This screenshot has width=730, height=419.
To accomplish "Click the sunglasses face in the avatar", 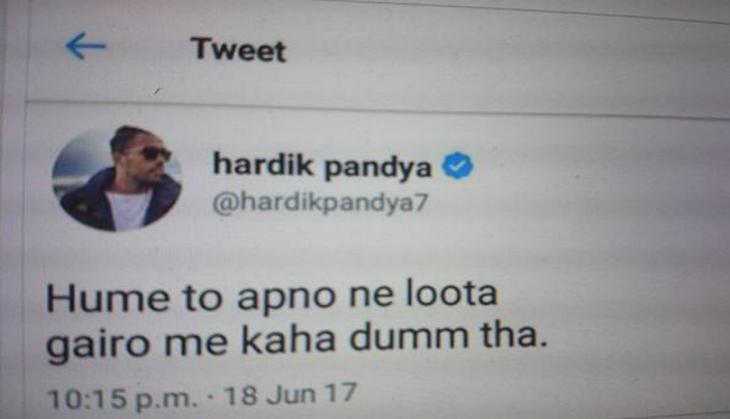I will click(x=150, y=157).
